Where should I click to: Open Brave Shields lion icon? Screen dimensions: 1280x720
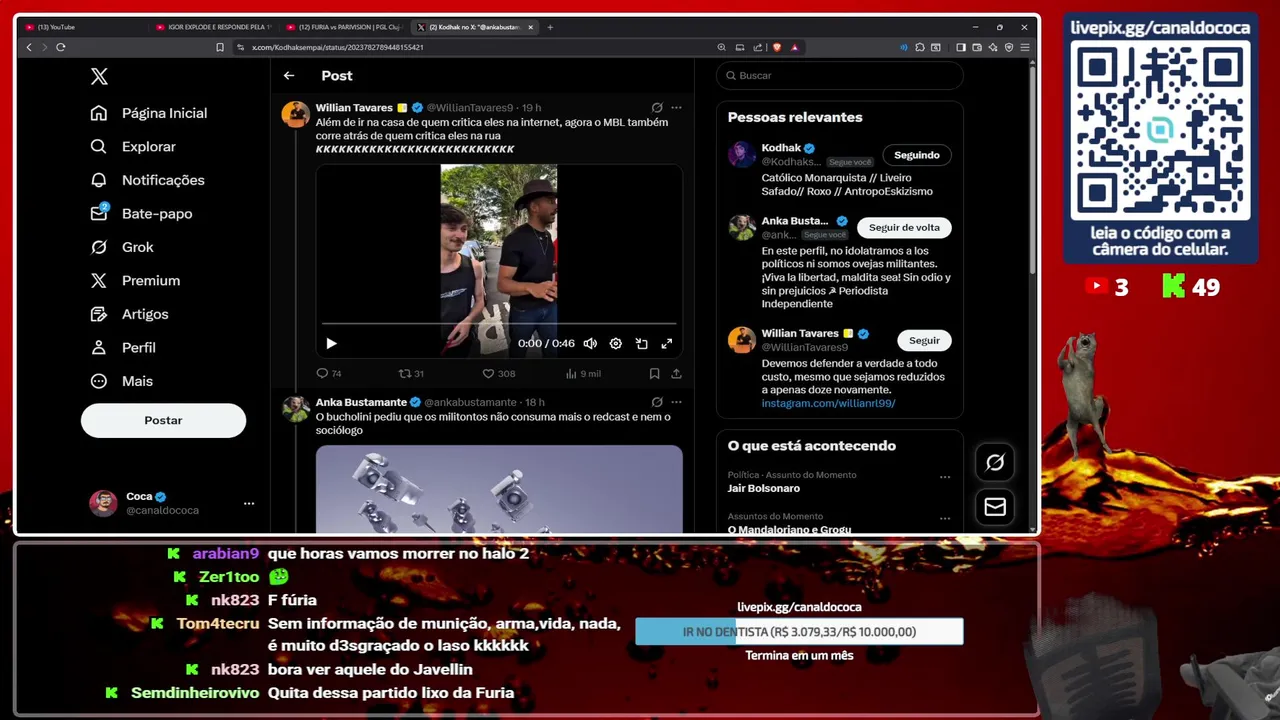click(x=777, y=47)
